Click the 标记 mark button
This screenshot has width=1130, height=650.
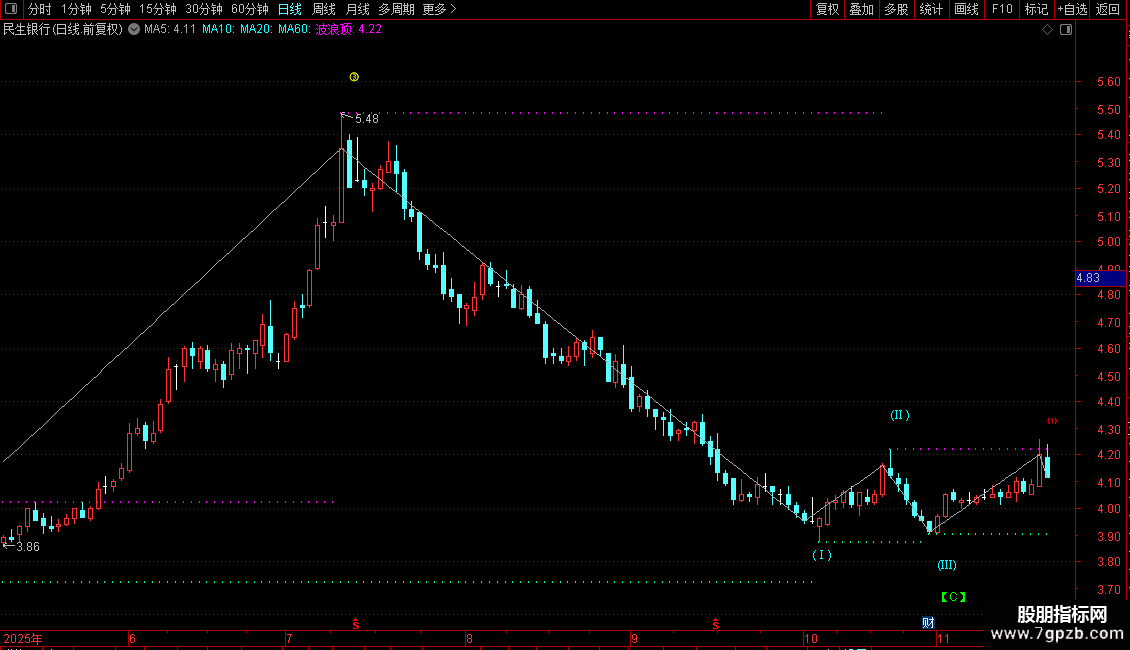1036,9
